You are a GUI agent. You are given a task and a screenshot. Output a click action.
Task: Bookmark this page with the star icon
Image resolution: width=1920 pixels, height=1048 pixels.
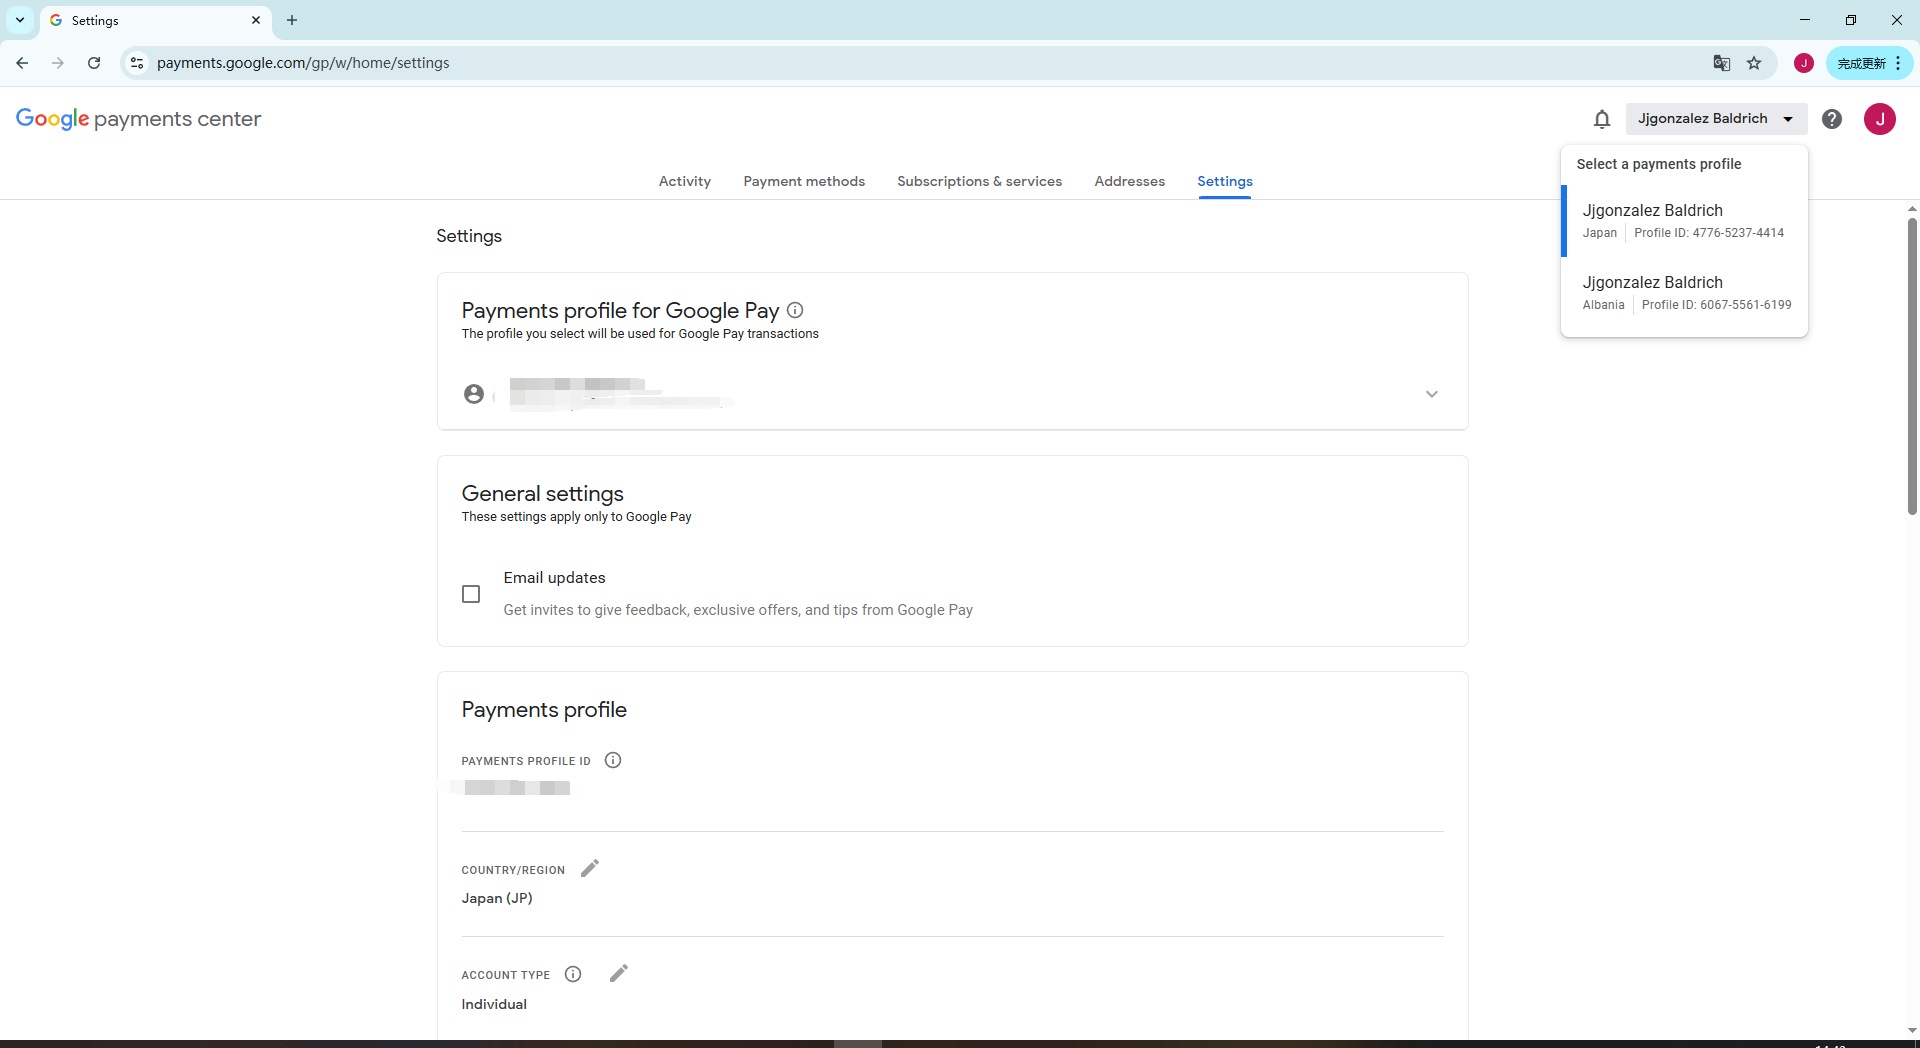tap(1754, 63)
